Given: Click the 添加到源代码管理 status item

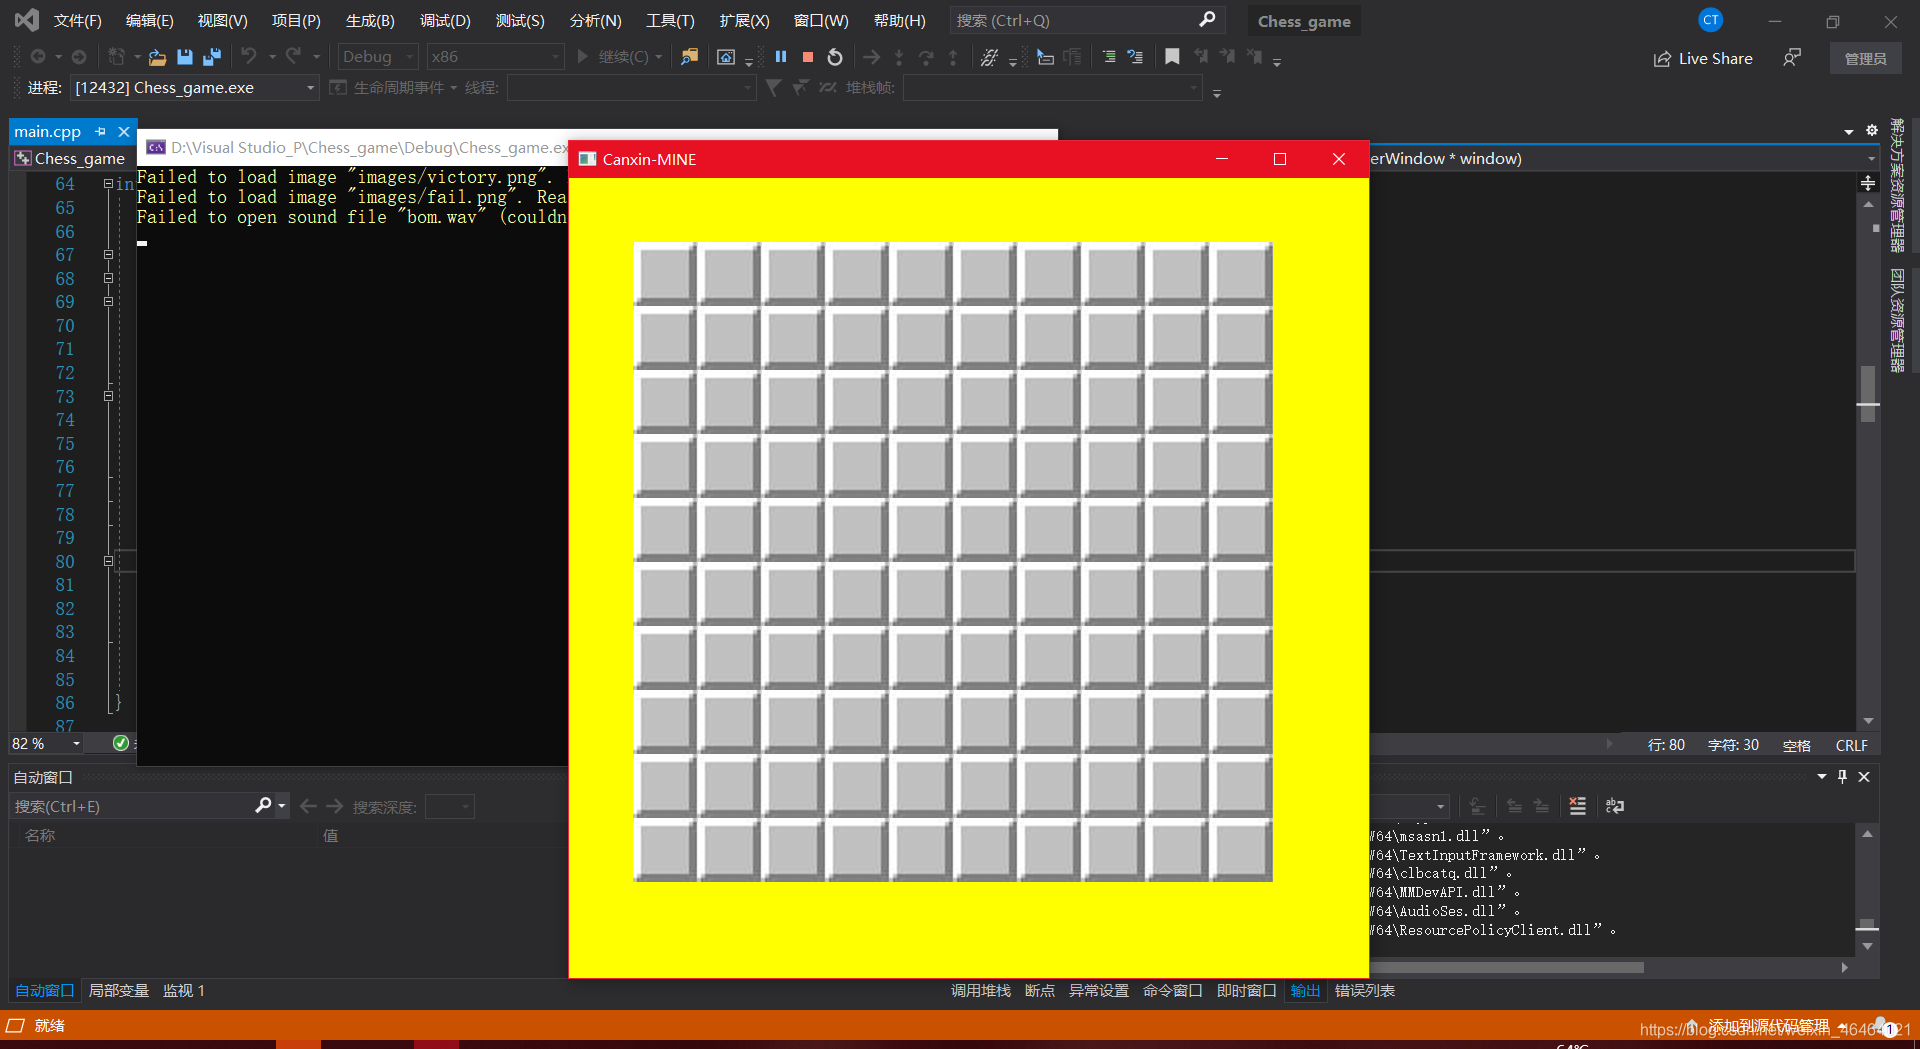Looking at the screenshot, I should click(1766, 1025).
